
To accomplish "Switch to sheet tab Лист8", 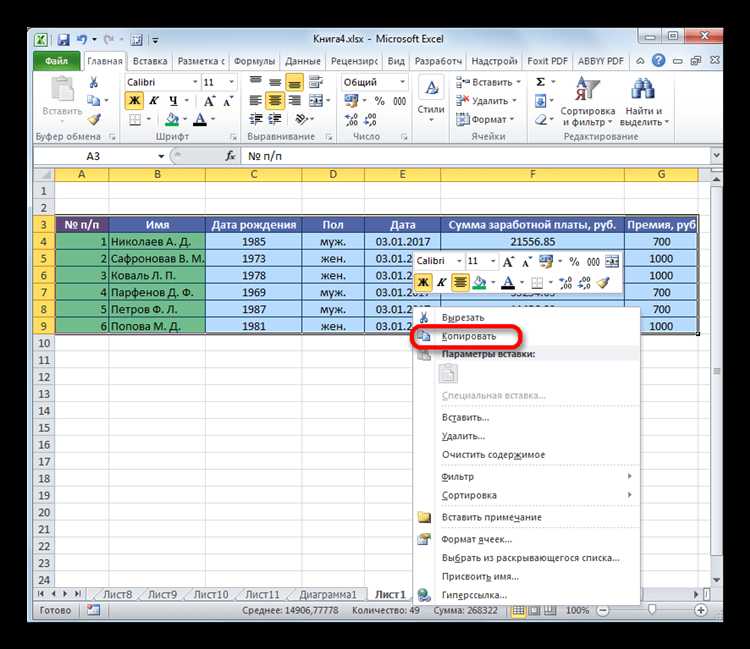I will pos(118,594).
